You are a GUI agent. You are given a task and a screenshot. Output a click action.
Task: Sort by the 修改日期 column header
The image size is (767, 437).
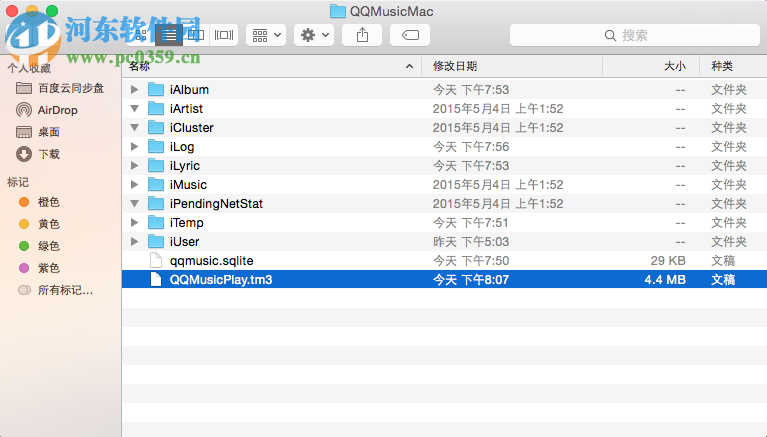pyautogui.click(x=512, y=66)
